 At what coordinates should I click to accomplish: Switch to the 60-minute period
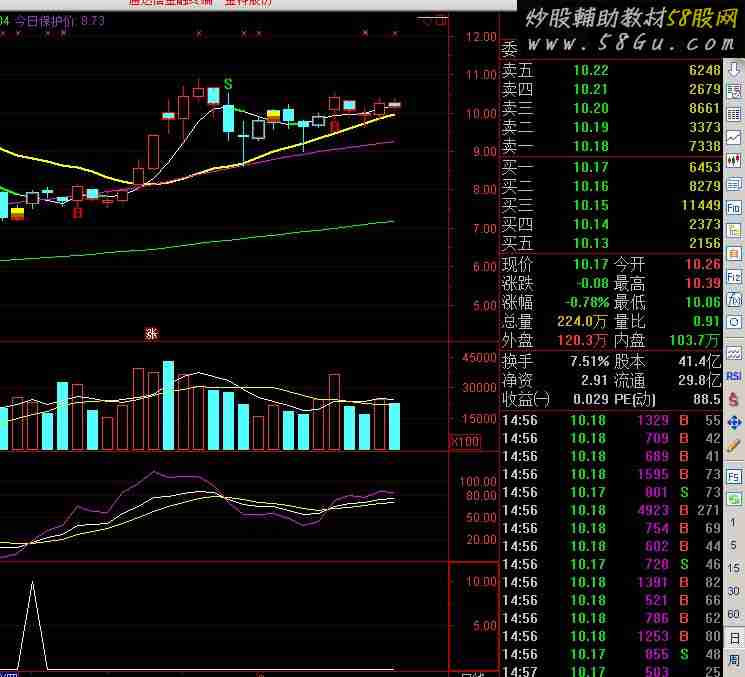734,614
